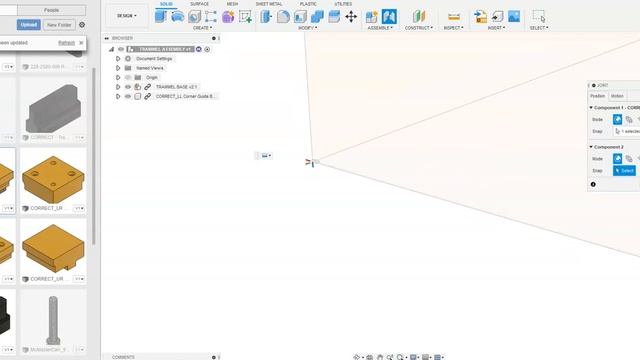
Task: Select Between Two Faces mode for Component 2
Action: coord(629,159)
